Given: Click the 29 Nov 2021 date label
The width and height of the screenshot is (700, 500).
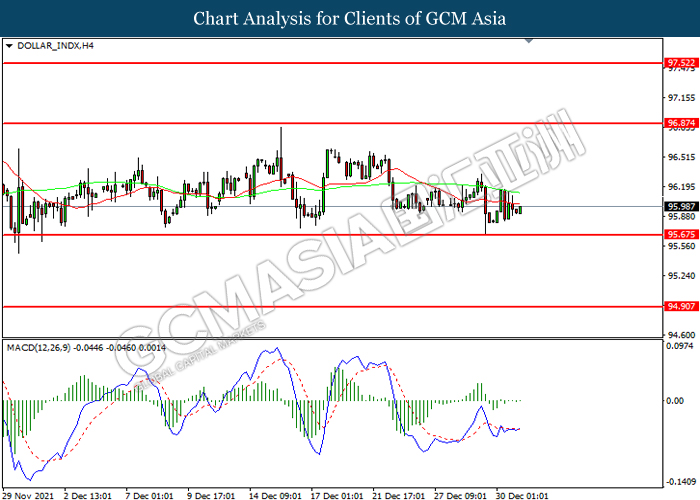Looking at the screenshot, I should click(28, 496).
